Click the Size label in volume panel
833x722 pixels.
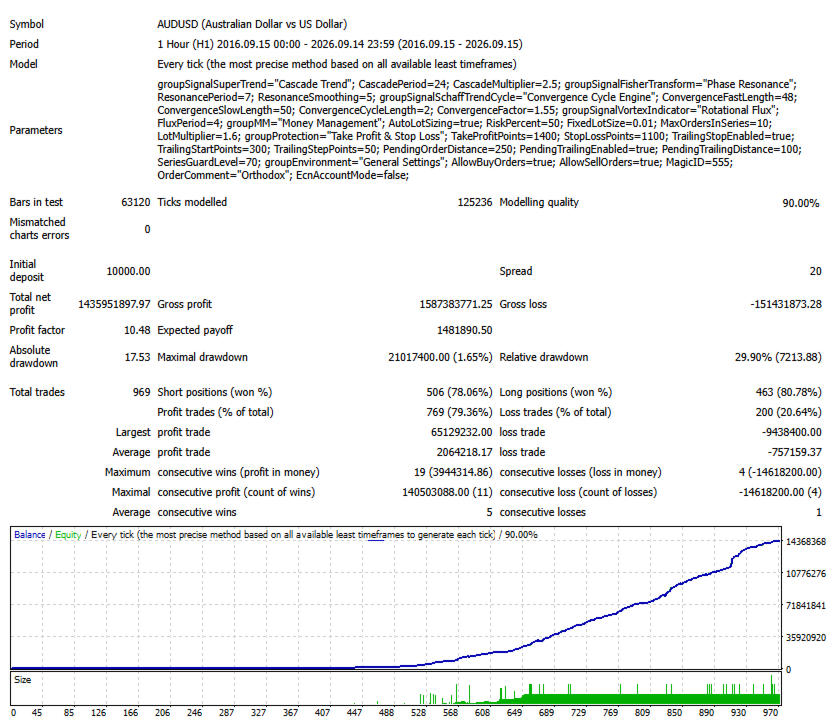tap(23, 680)
